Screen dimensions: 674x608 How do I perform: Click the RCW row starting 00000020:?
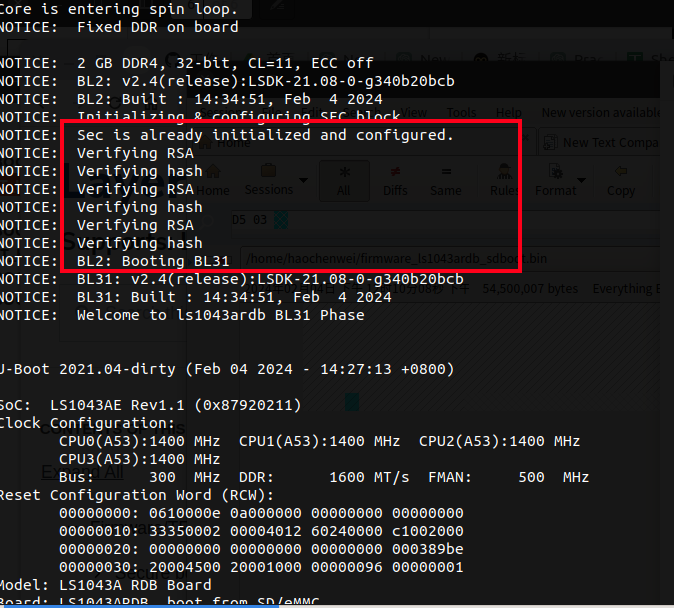coord(261,550)
